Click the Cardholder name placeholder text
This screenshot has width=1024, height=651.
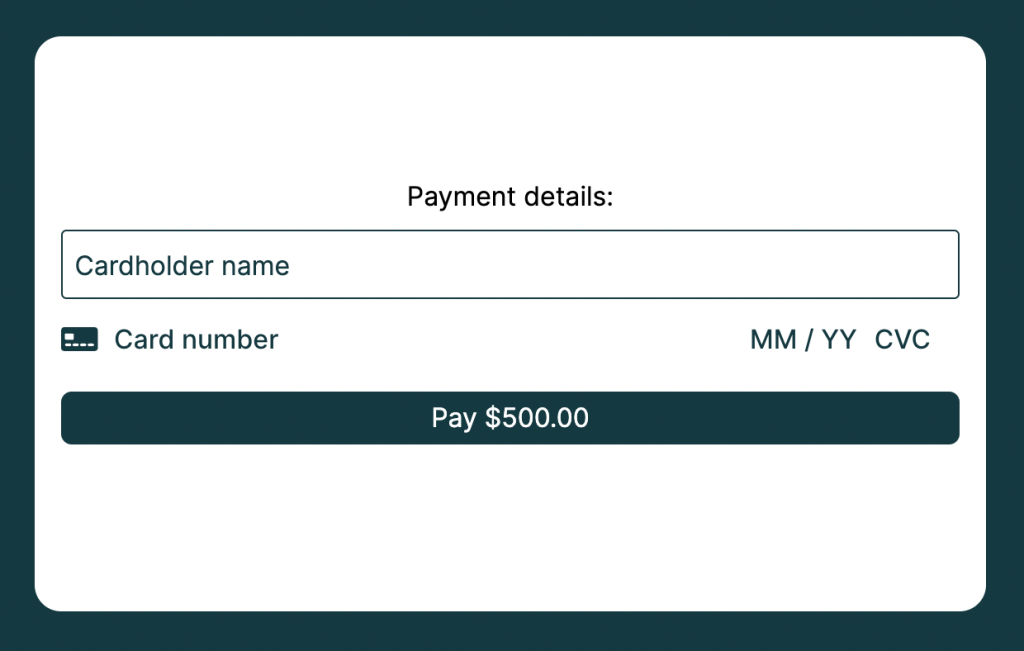click(182, 266)
